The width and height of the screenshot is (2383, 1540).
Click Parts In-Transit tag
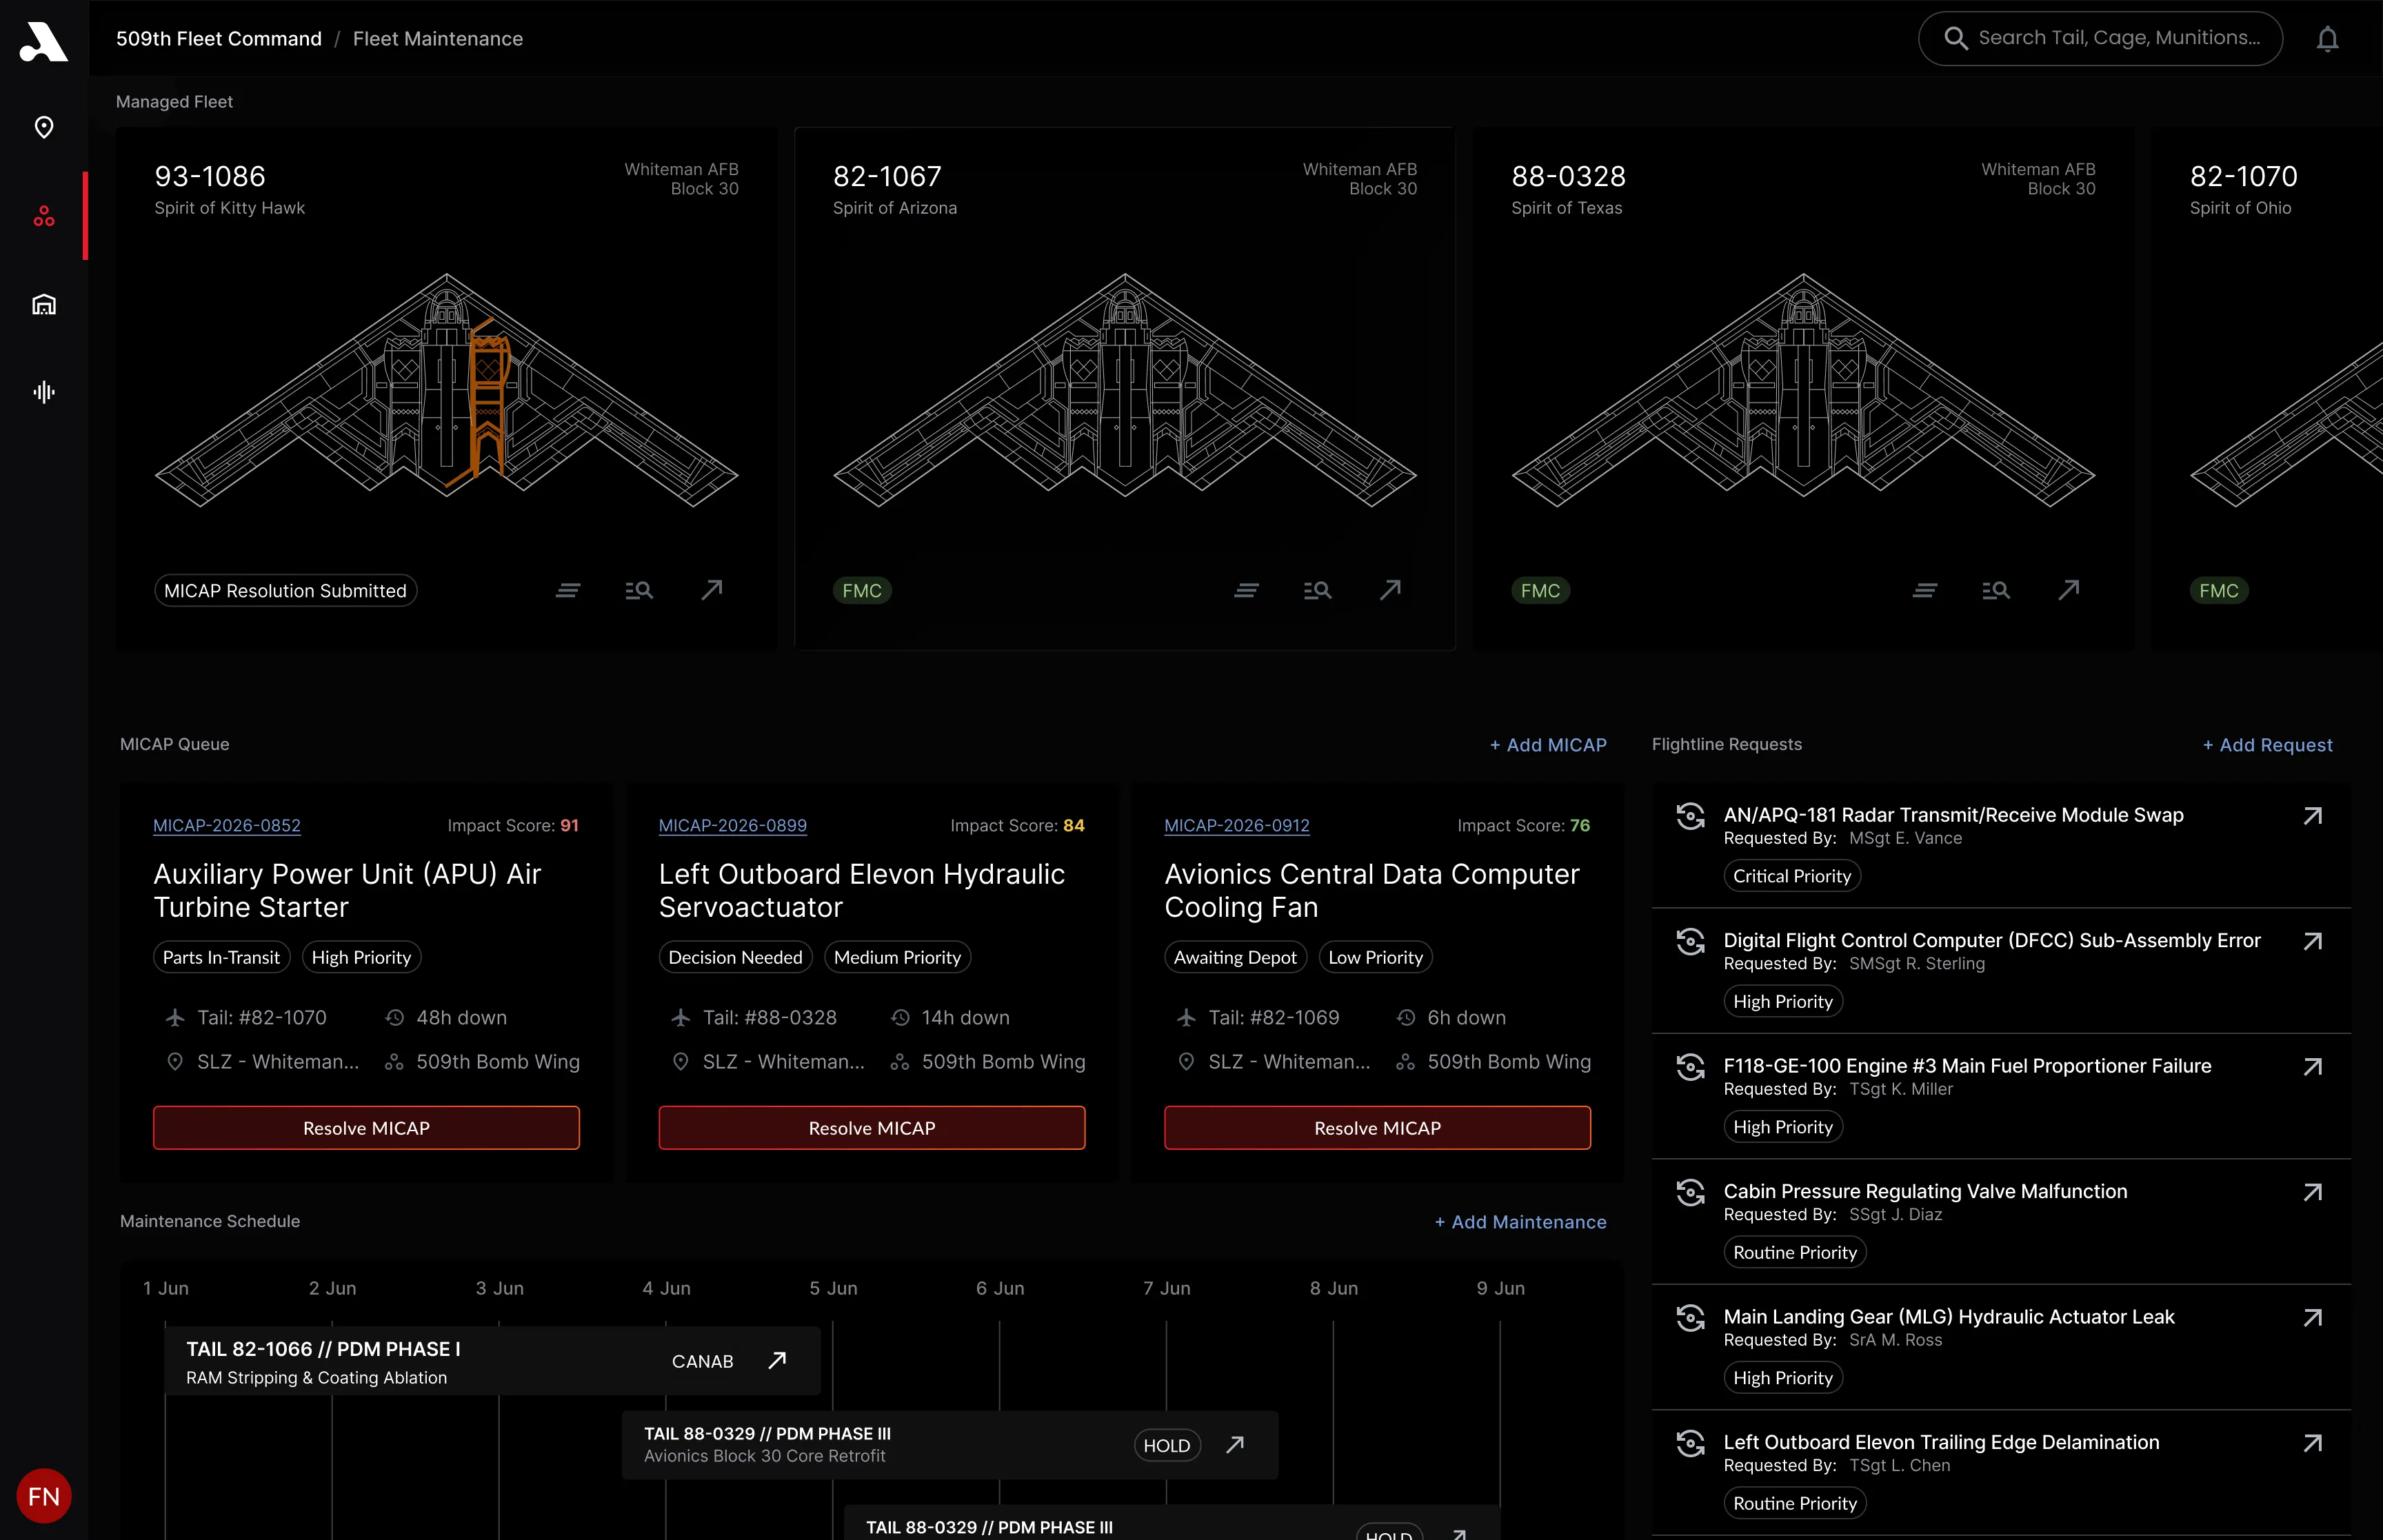pos(221,957)
